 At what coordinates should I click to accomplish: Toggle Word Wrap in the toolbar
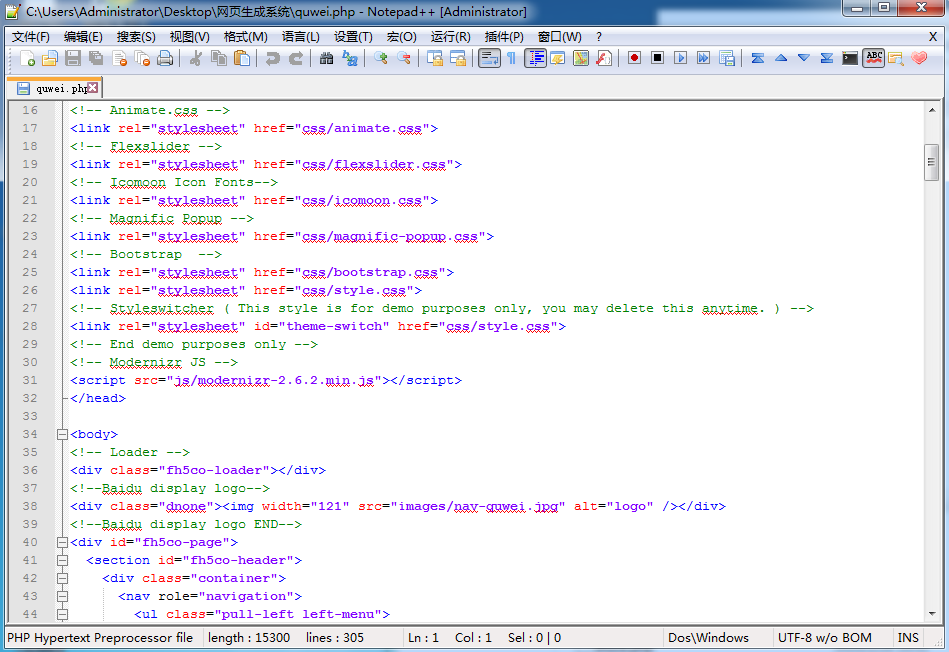tap(489, 58)
